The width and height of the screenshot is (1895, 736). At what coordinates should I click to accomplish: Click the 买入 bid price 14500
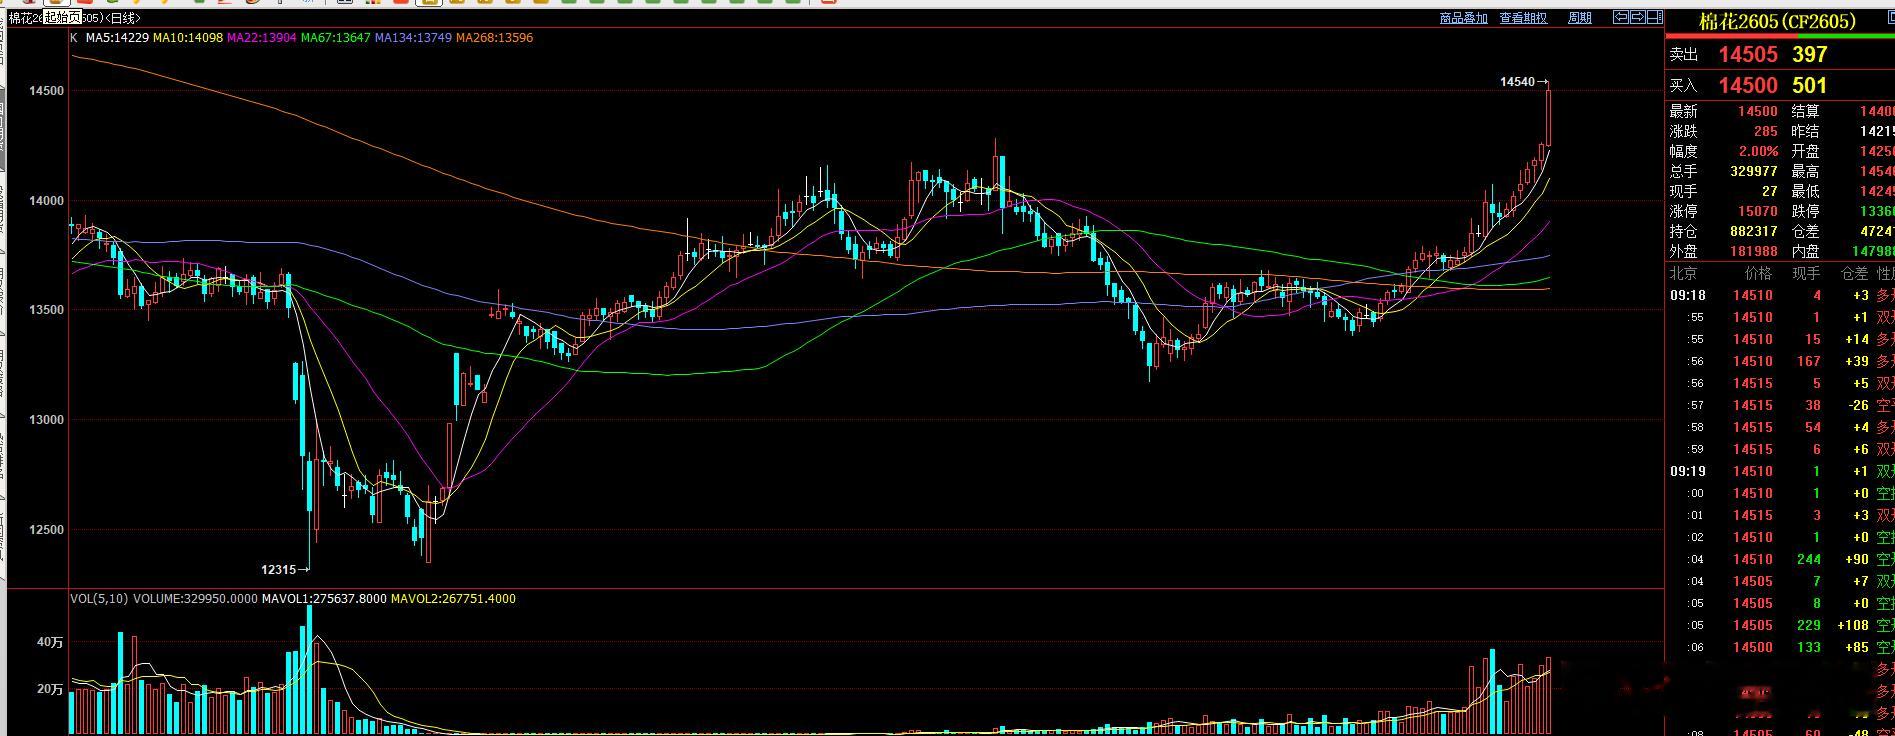click(x=1748, y=86)
